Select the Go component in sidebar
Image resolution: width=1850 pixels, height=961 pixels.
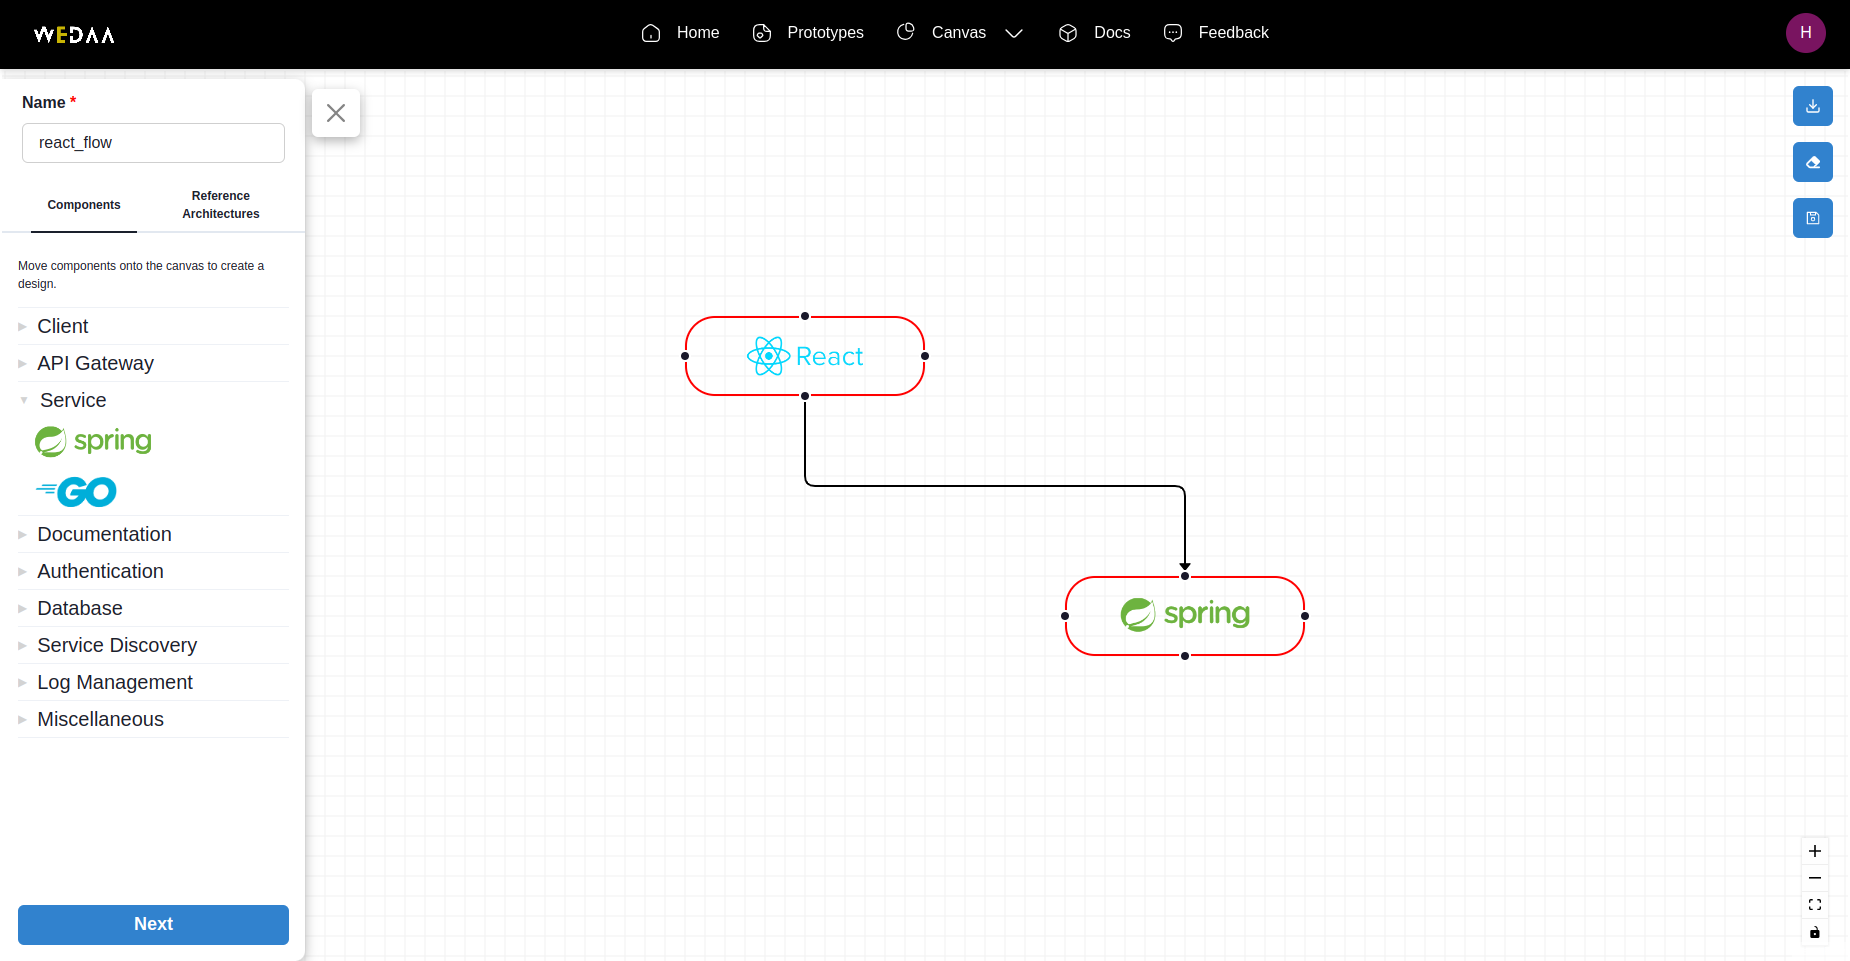[76, 491]
